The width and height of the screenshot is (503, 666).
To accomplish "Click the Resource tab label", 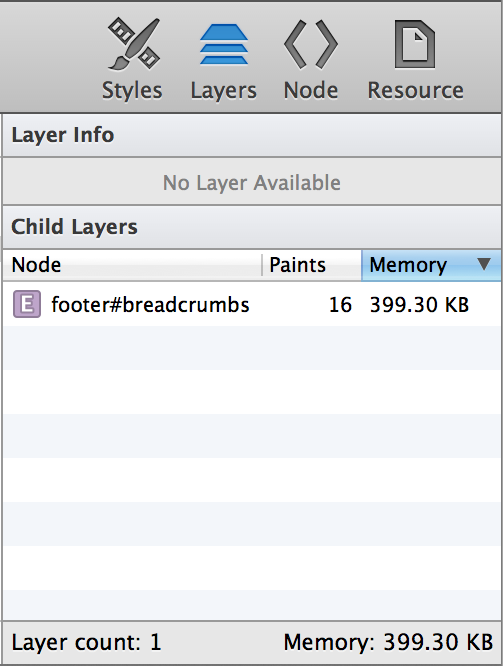I will [415, 90].
